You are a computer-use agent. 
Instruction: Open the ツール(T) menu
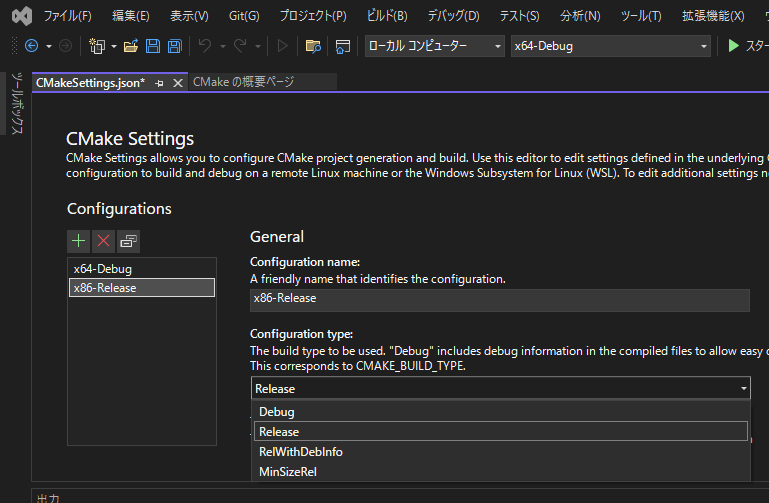(x=641, y=16)
